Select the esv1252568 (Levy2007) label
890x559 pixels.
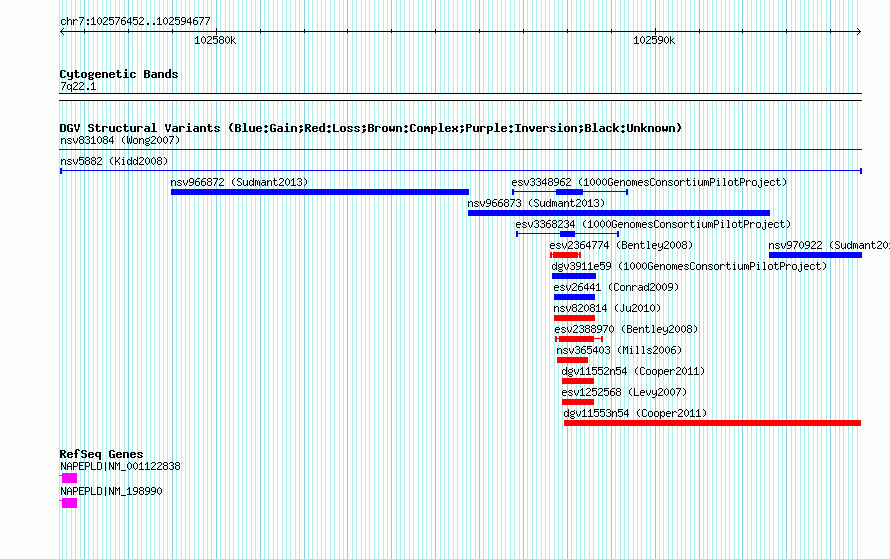point(624,392)
